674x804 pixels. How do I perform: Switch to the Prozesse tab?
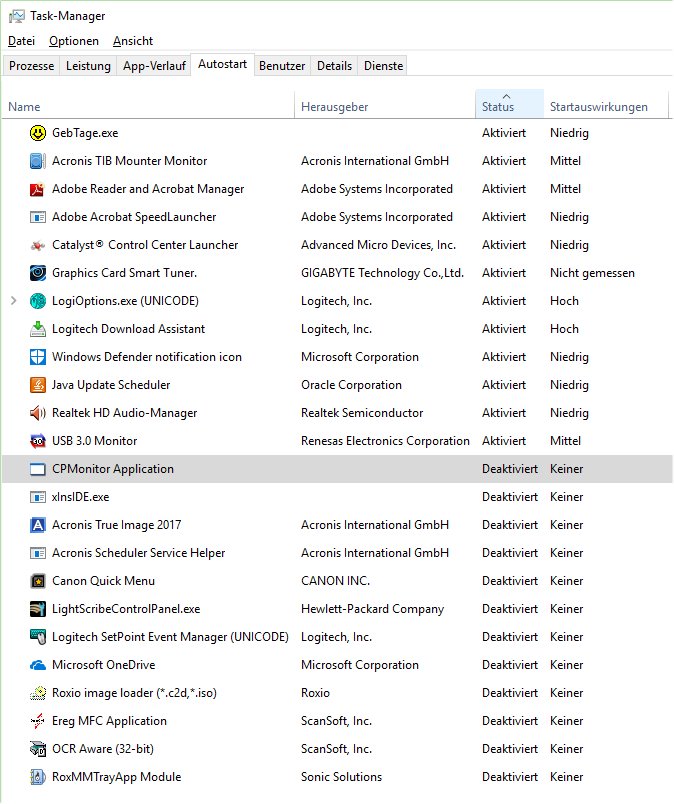pyautogui.click(x=31, y=66)
